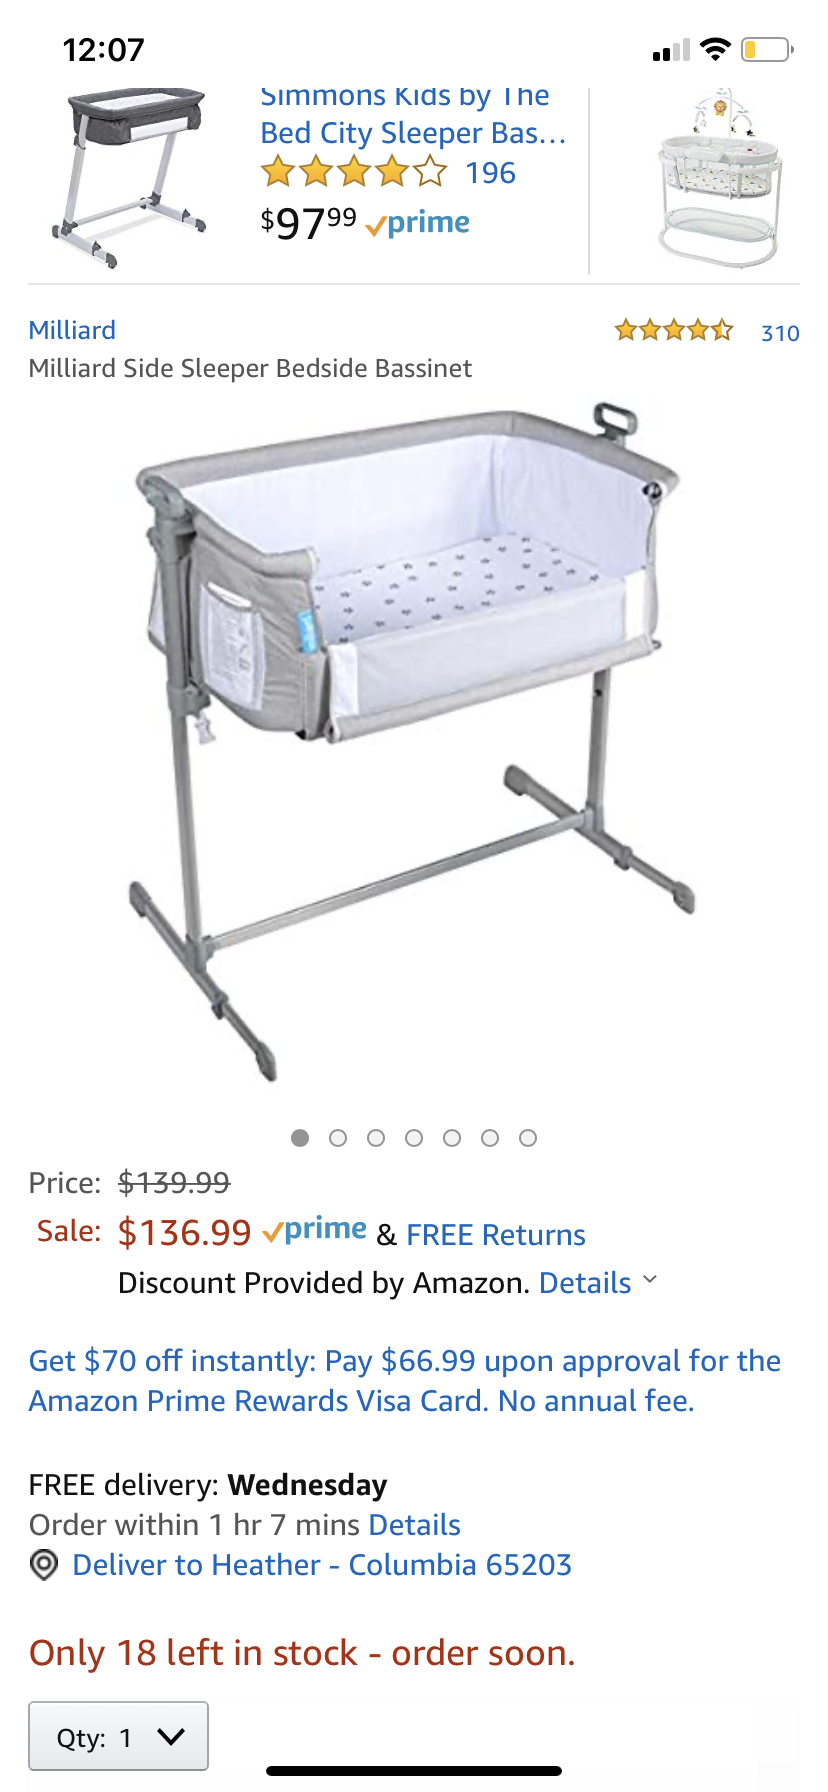
Task: Tap the battery icon in status bar
Action: [768, 49]
